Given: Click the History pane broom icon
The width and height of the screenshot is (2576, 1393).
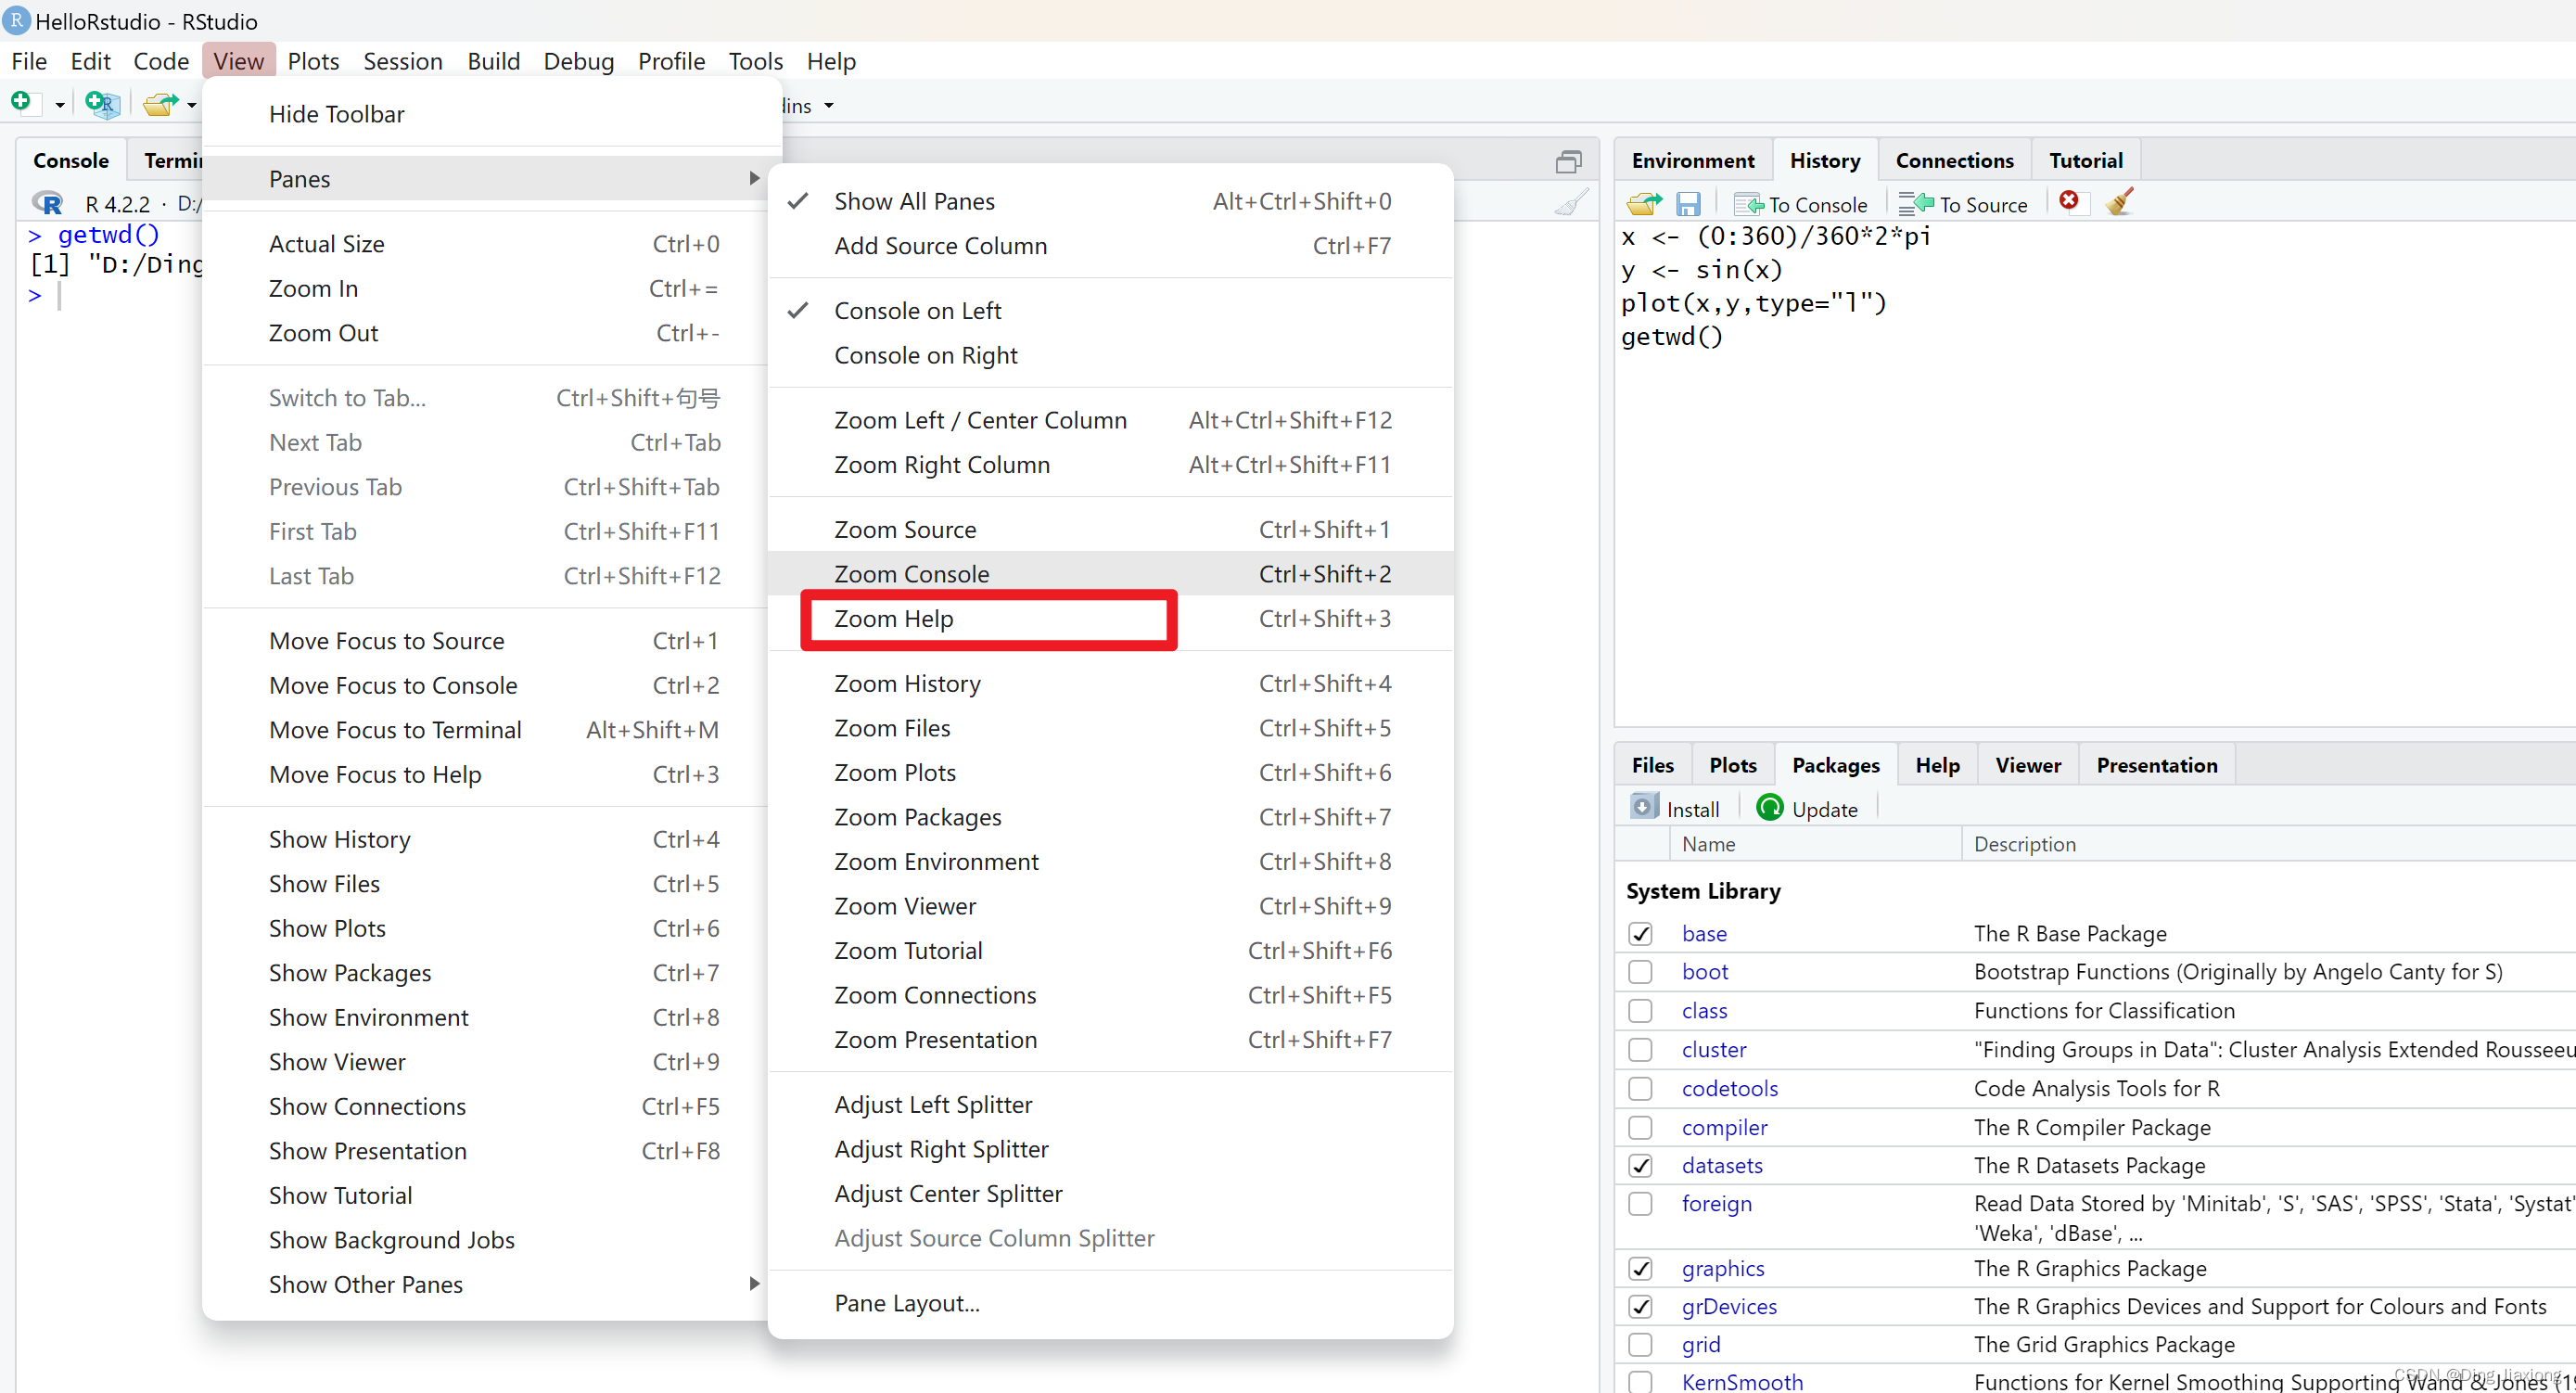Looking at the screenshot, I should point(2120,202).
